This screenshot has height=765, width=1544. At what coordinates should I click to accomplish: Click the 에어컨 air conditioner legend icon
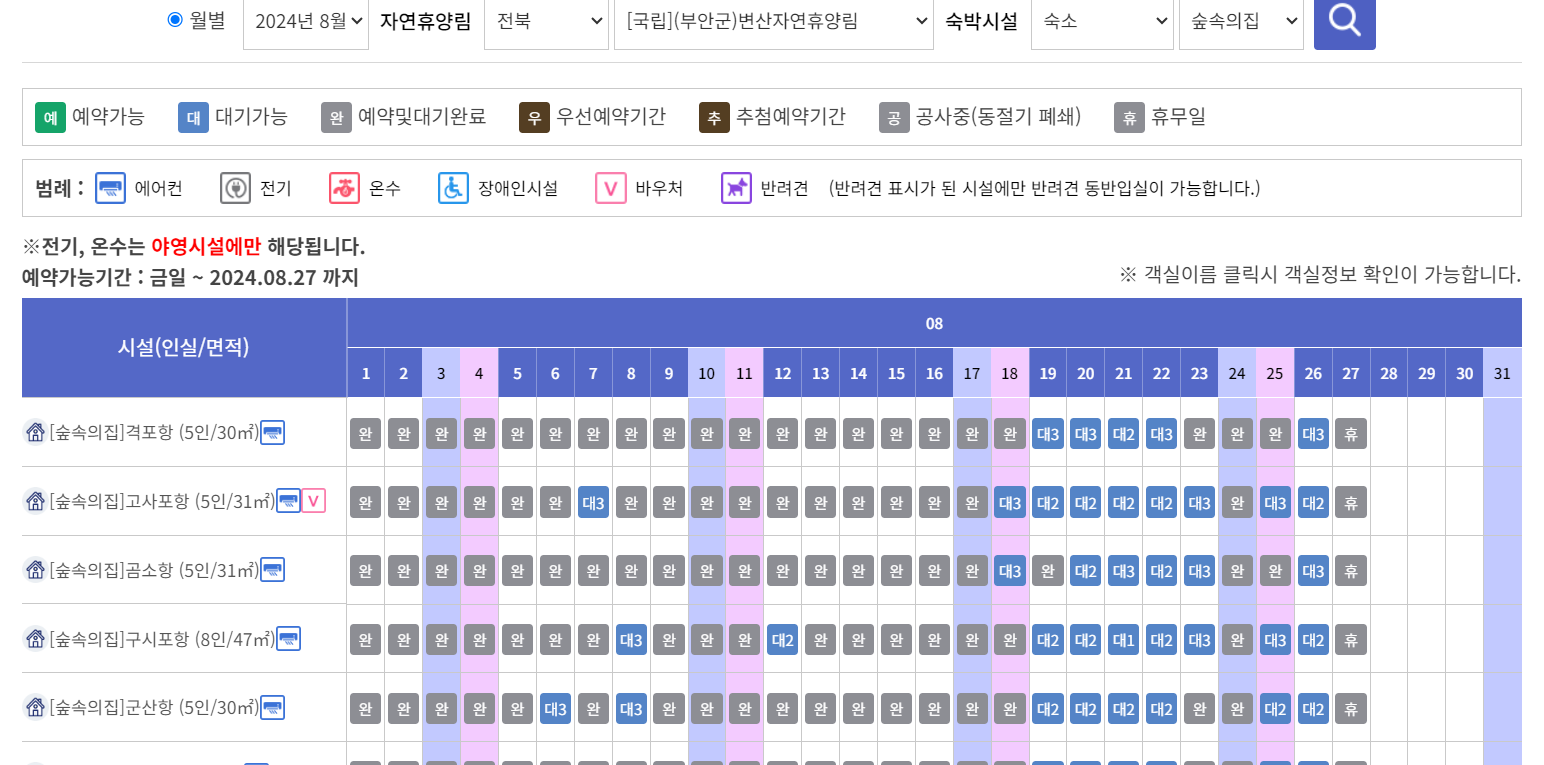tap(110, 188)
